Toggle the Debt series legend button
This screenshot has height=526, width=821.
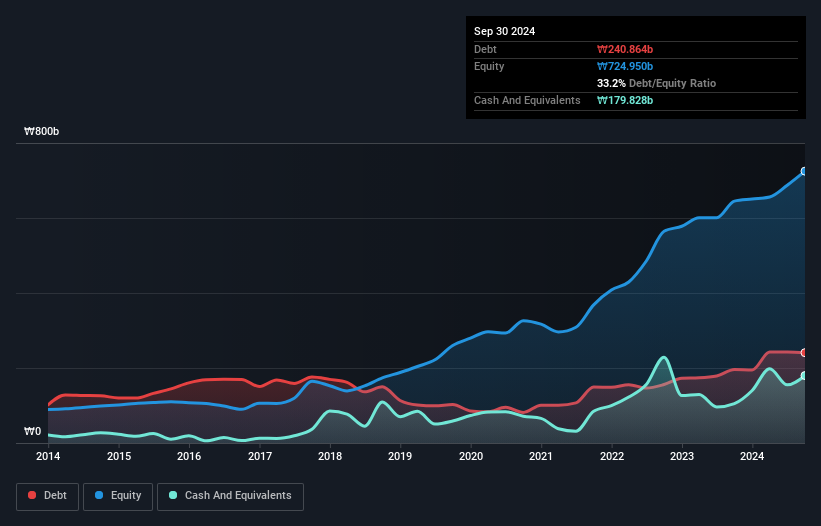(48, 496)
